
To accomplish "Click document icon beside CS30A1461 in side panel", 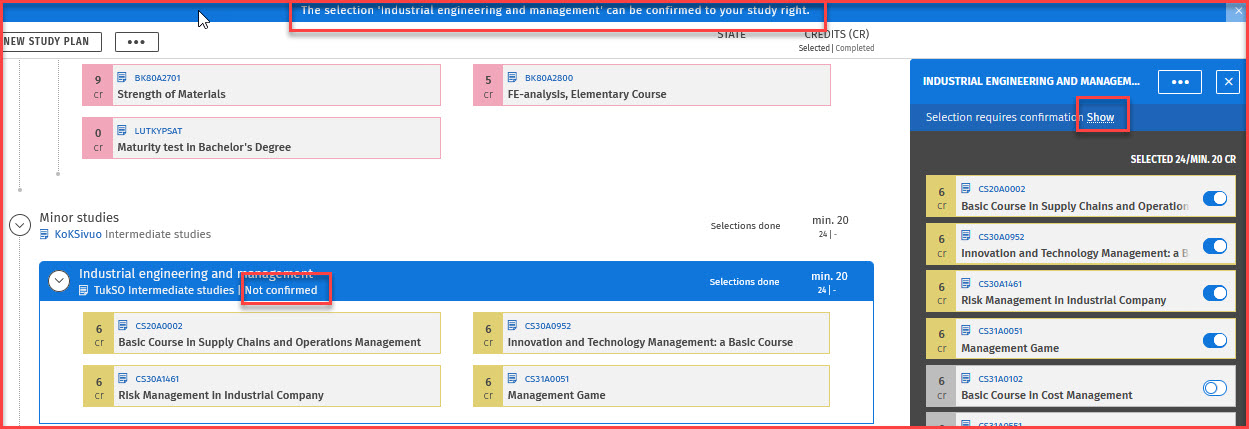I will [x=966, y=283].
